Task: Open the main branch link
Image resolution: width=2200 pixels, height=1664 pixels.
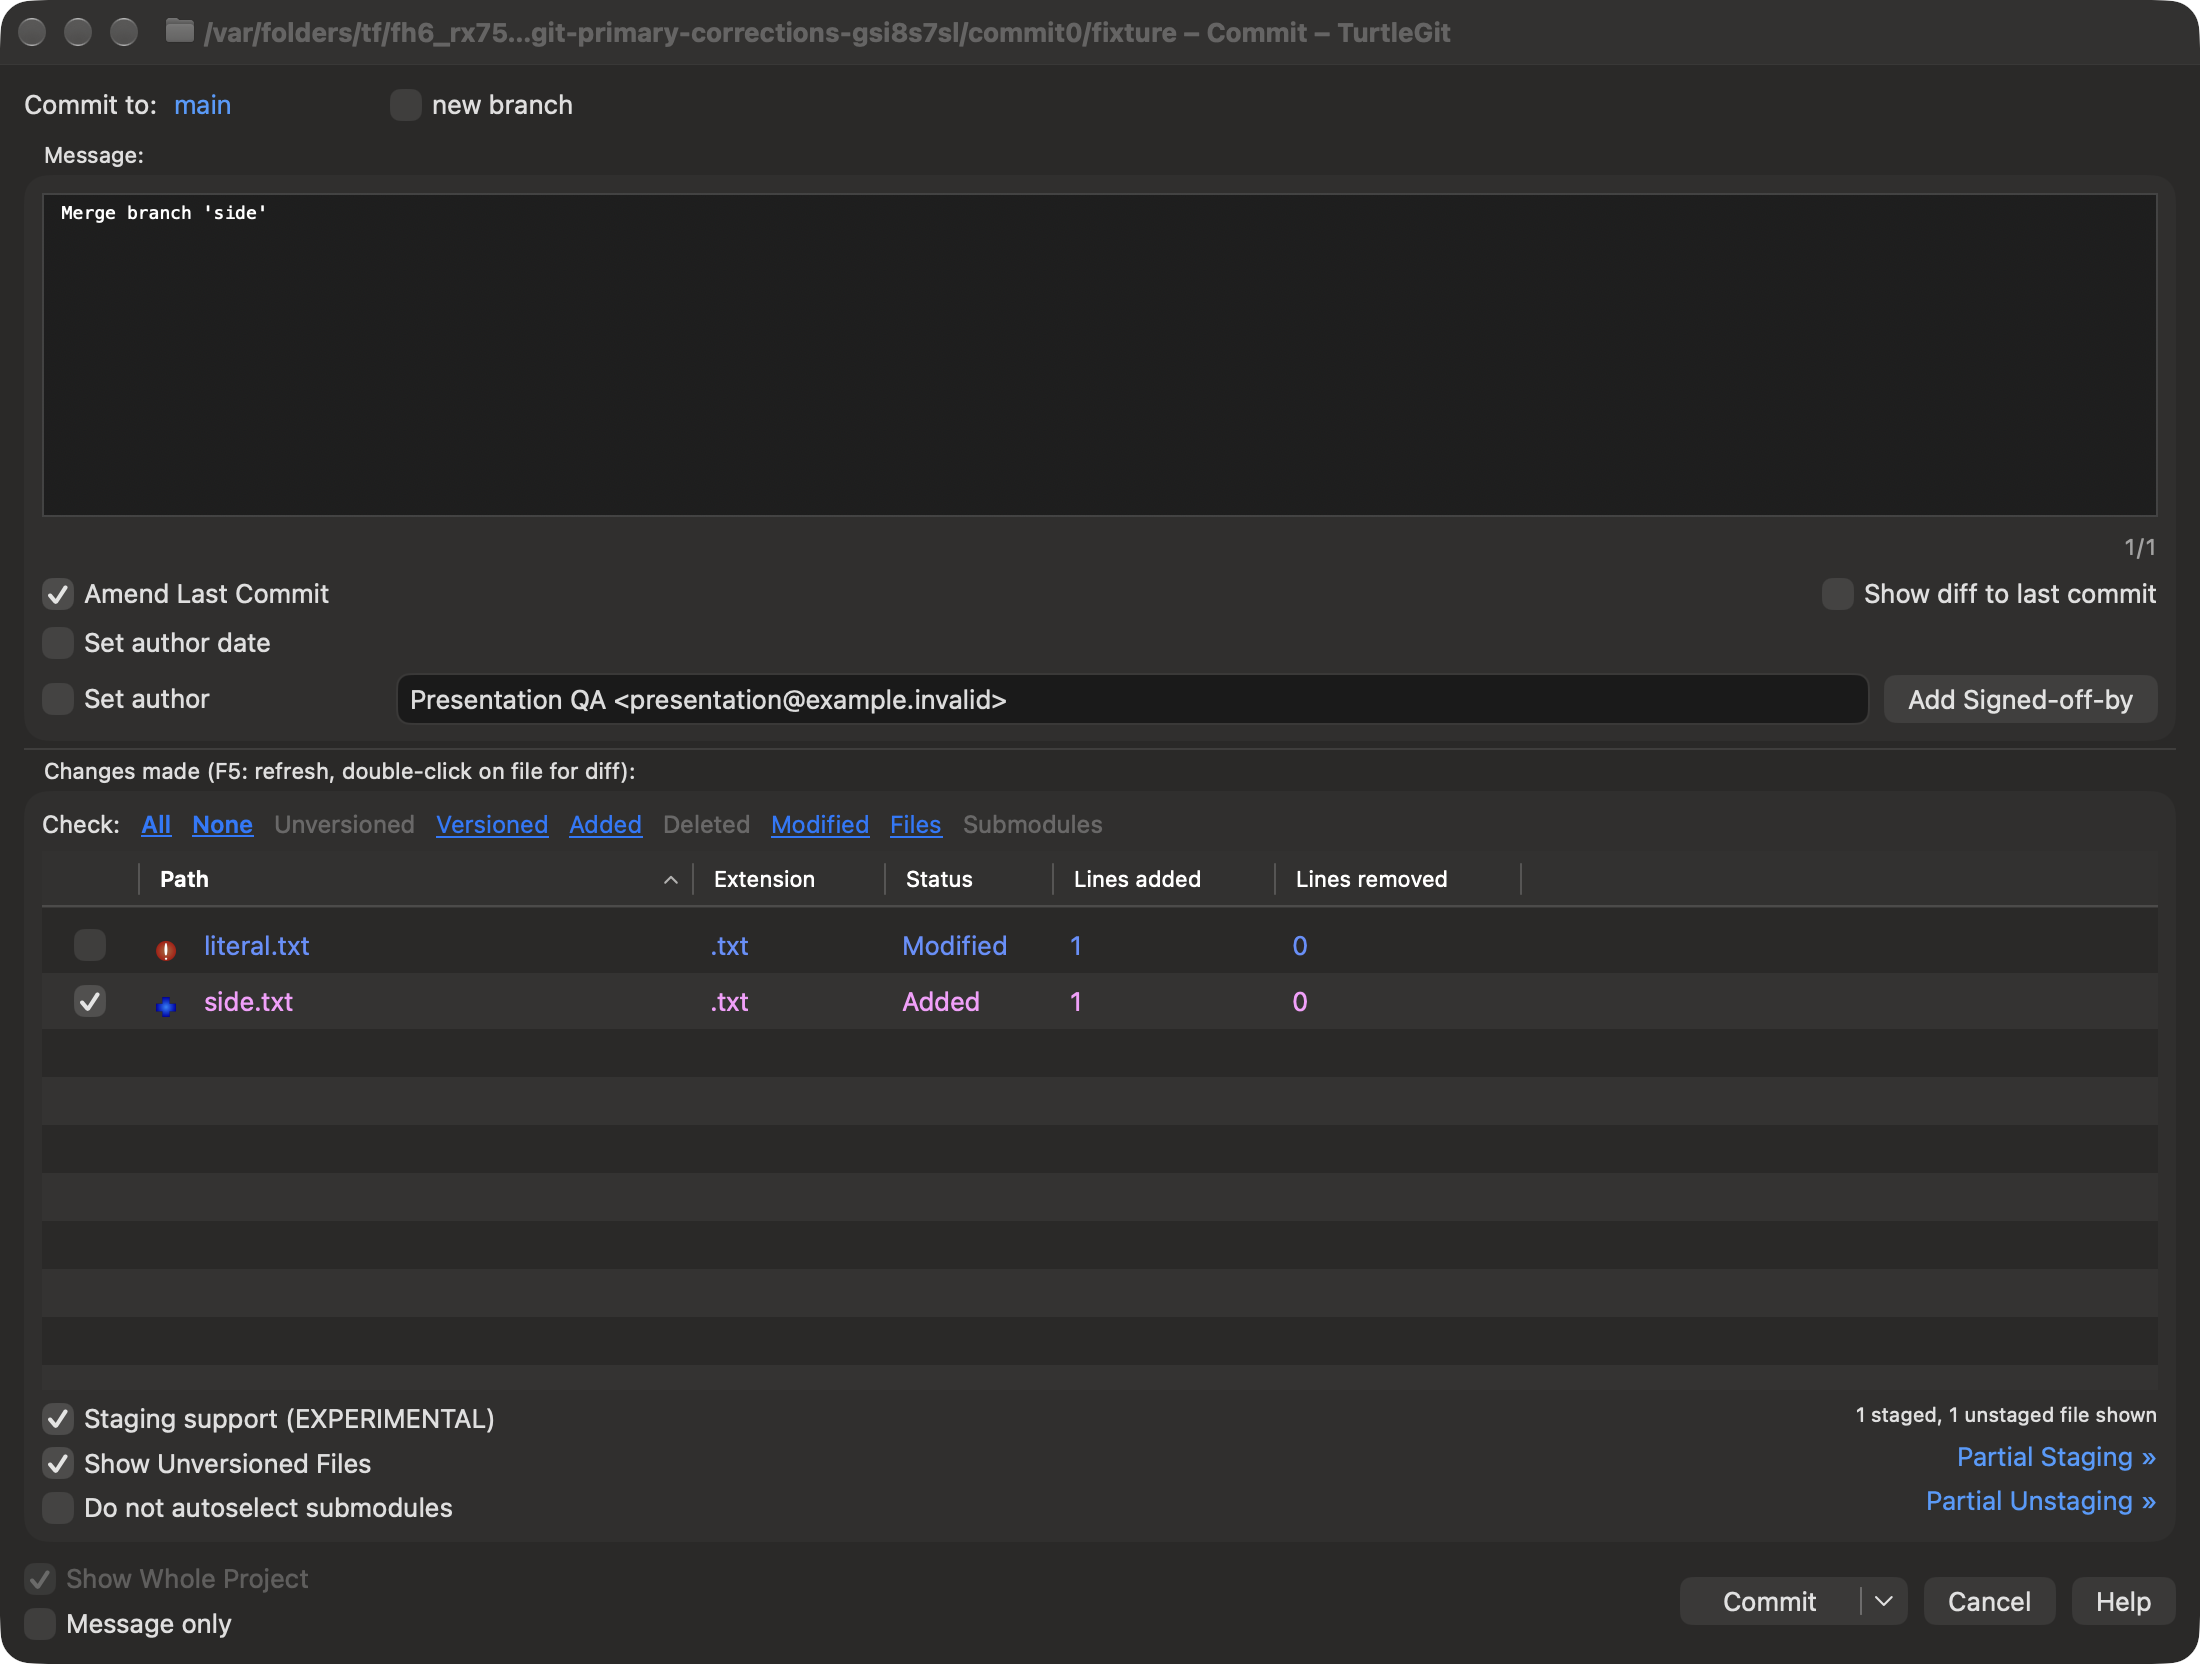Action: point(202,105)
